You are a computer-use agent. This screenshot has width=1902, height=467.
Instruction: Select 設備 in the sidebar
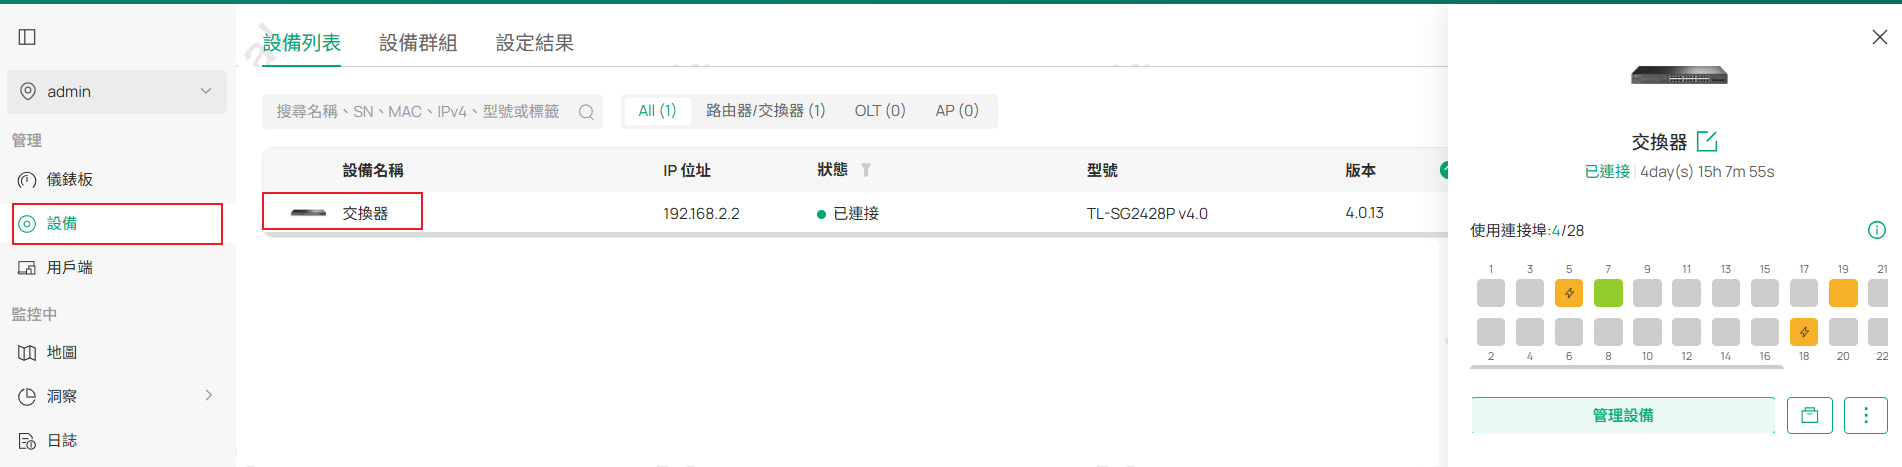(117, 223)
